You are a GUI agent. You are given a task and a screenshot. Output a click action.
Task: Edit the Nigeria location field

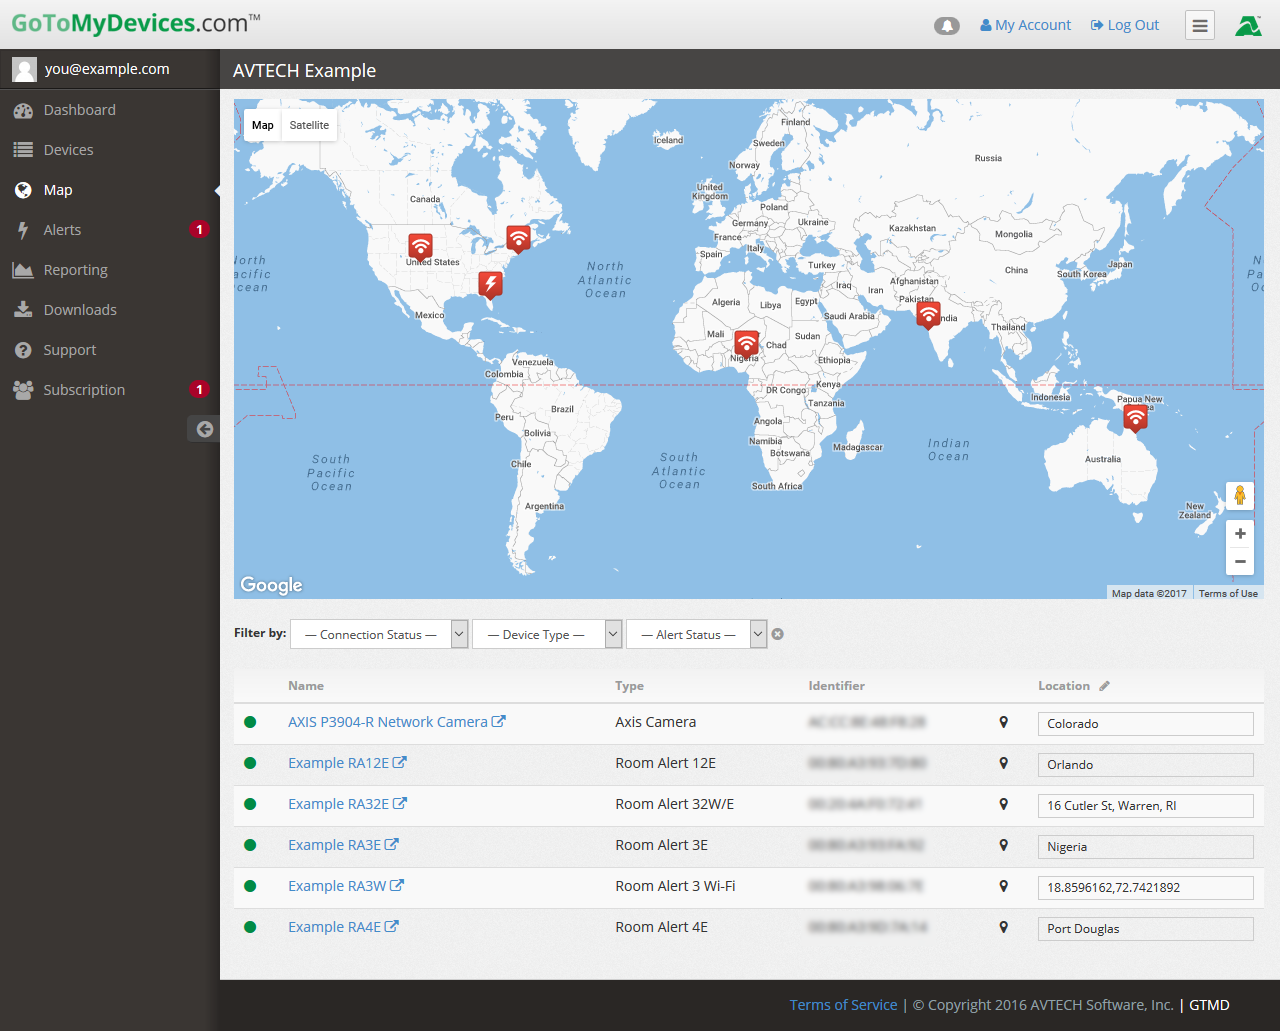[1146, 846]
